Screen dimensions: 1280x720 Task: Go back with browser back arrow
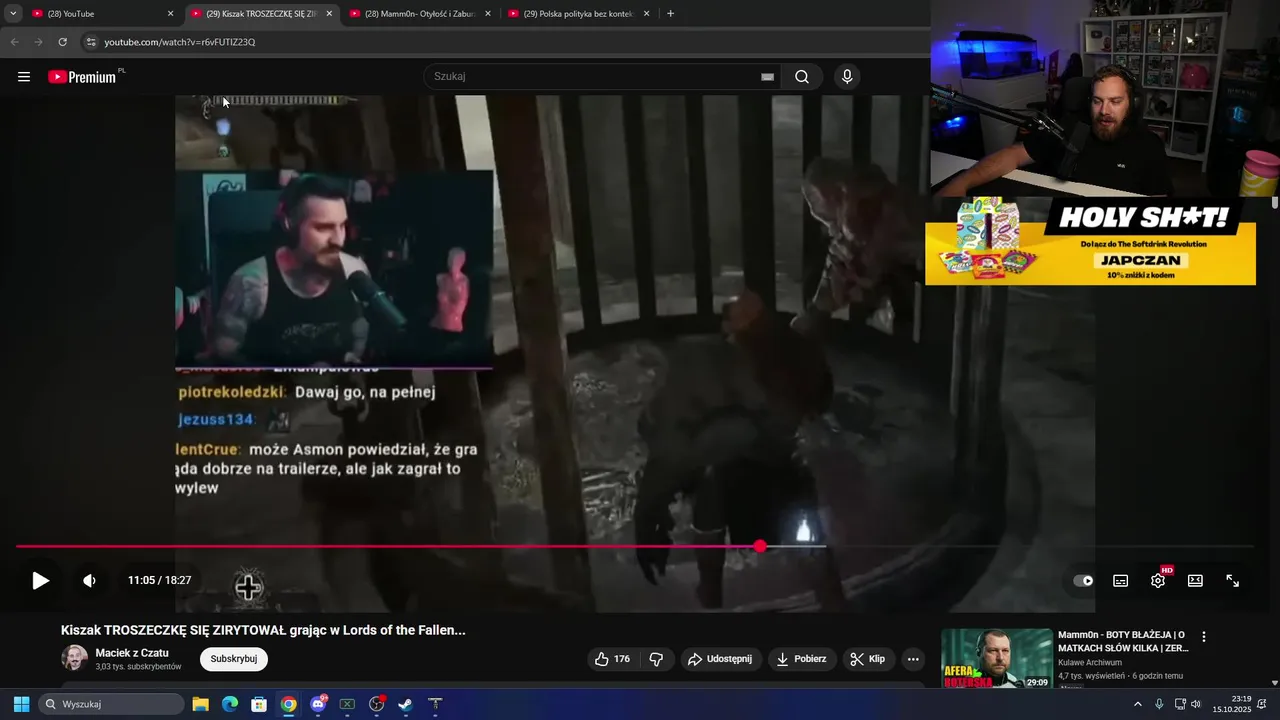pyautogui.click(x=14, y=42)
